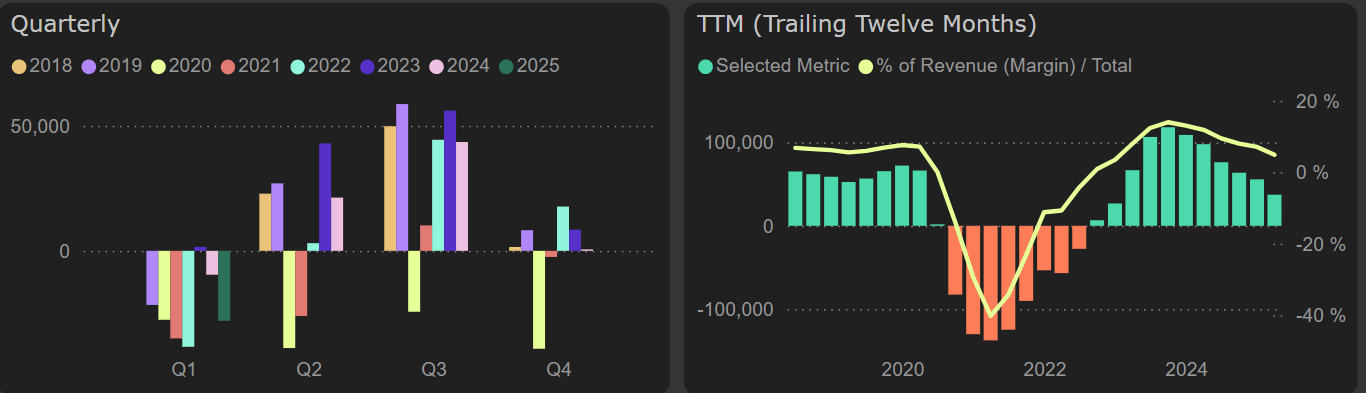The image size is (1366, 393).
Task: Click the 2024 pink legend dot
Action: [x=436, y=67]
